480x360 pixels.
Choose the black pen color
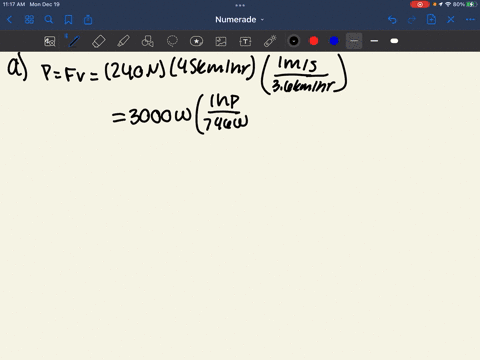coord(294,41)
